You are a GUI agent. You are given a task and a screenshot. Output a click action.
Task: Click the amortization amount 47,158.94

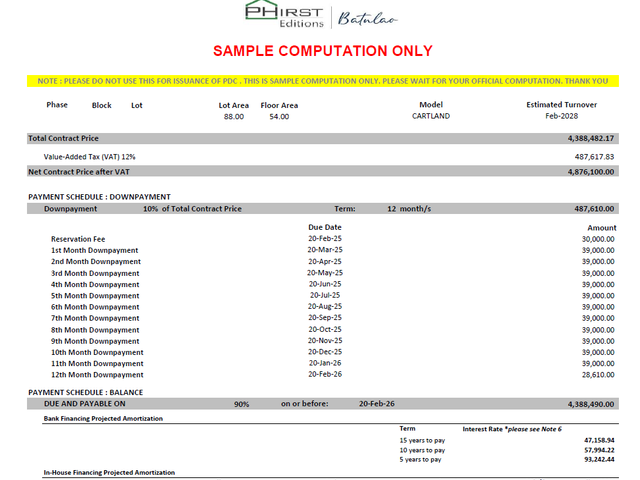tap(599, 440)
